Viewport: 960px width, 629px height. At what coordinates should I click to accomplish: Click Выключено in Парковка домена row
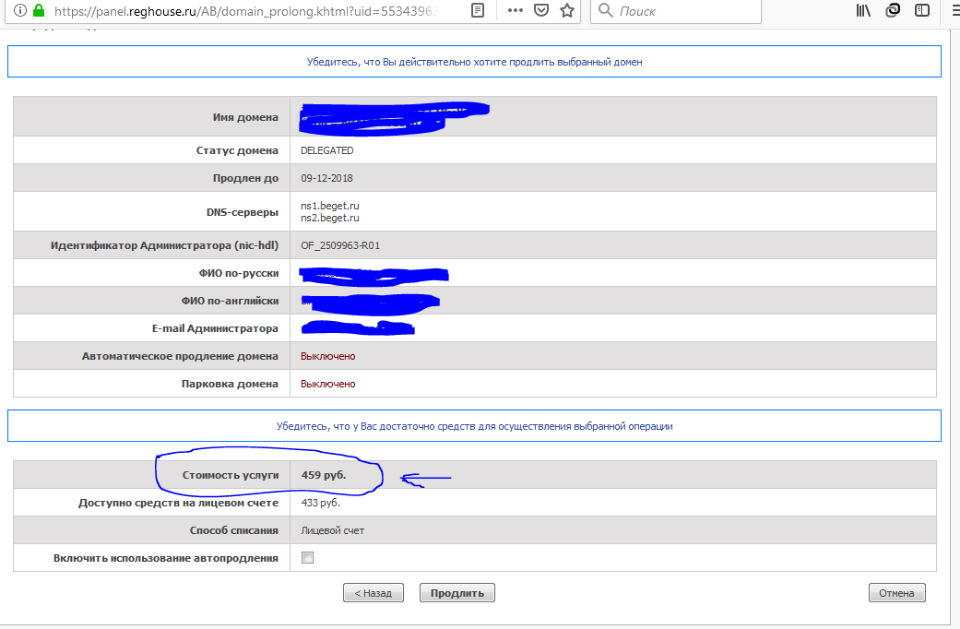tap(328, 384)
